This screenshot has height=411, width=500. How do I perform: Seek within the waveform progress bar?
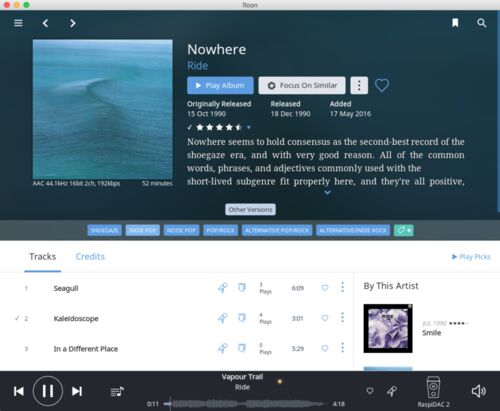pyautogui.click(x=245, y=404)
